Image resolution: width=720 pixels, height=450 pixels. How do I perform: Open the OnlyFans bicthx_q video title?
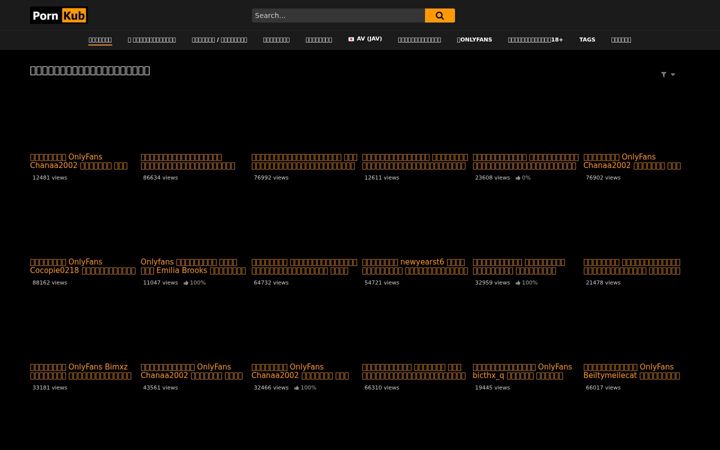click(x=523, y=371)
